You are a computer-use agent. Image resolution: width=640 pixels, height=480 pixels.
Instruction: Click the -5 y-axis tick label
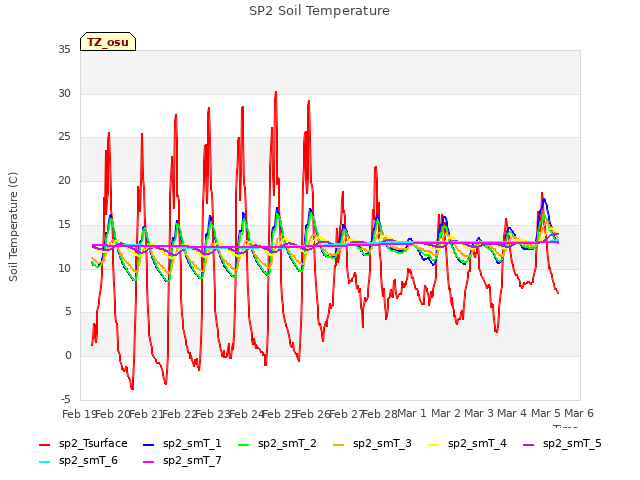pos(66,399)
